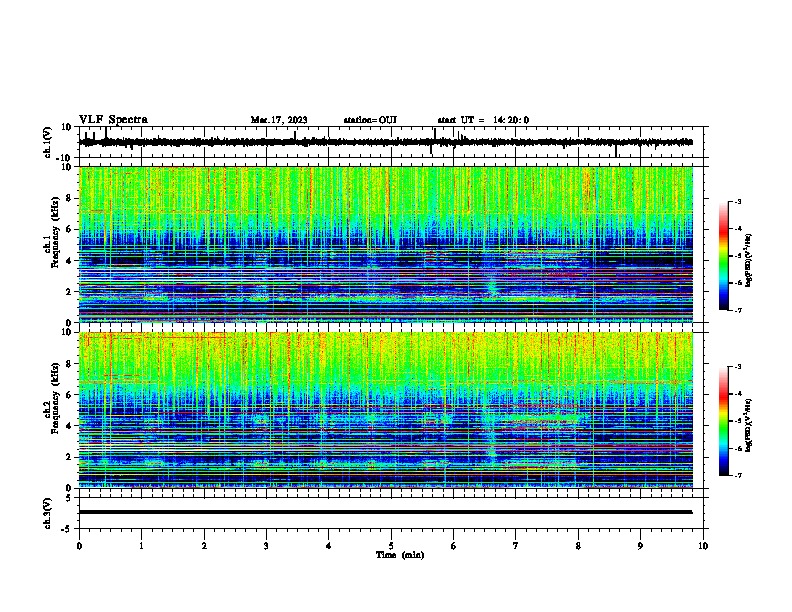Click the ch.2 spectrogram panel
Image resolution: width=792 pixels, height=612 pixels.
coord(386,410)
